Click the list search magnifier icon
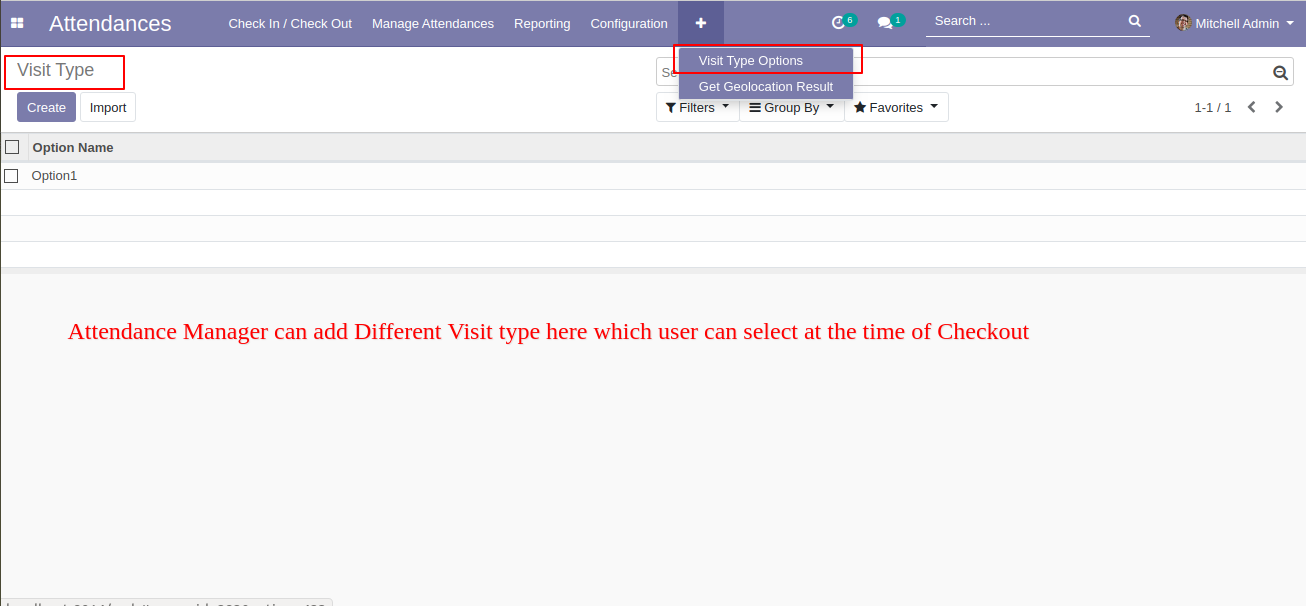1306x606 pixels. 1280,72
